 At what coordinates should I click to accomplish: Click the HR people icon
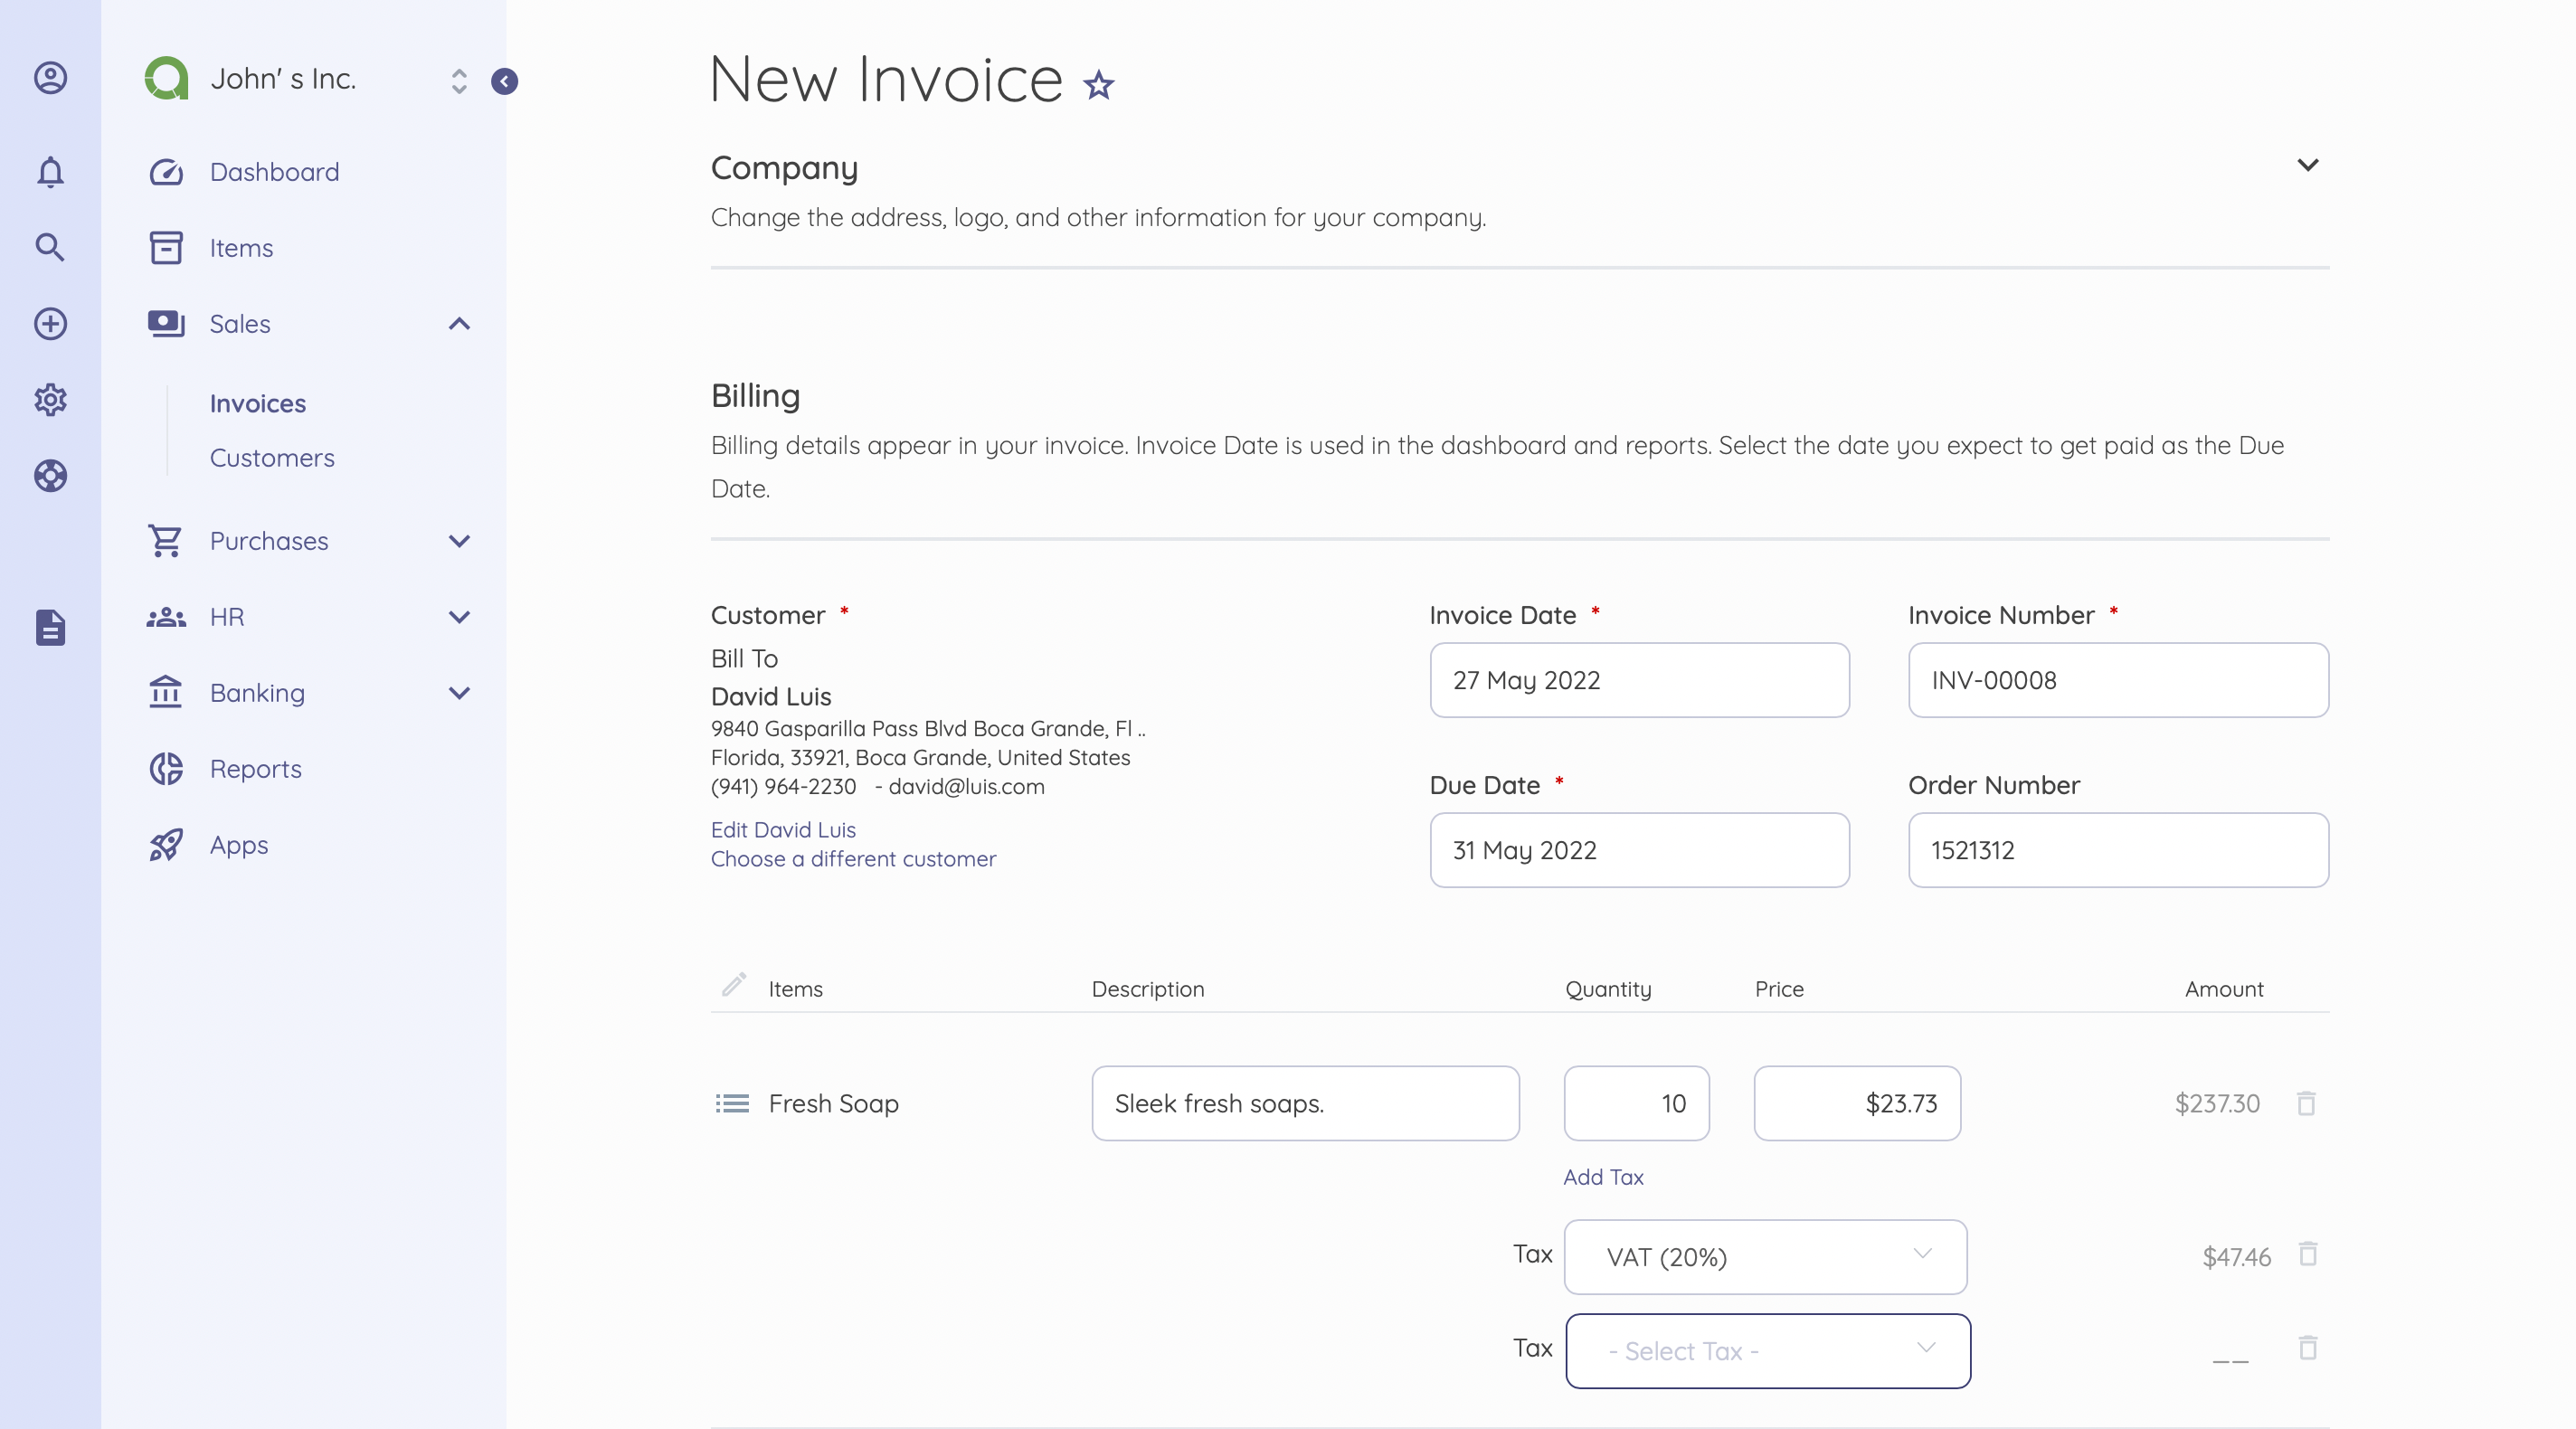166,617
